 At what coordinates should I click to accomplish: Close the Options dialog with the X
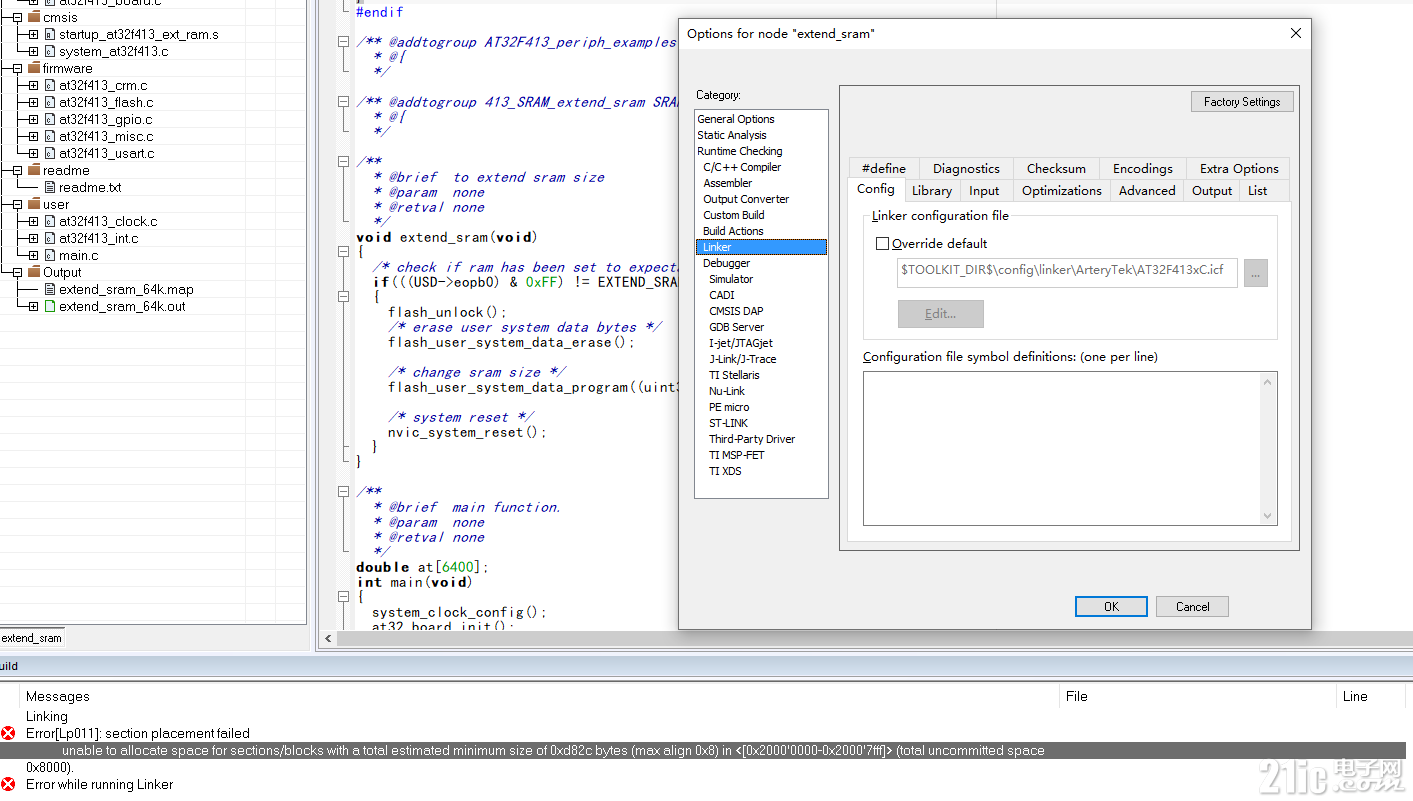point(1296,33)
